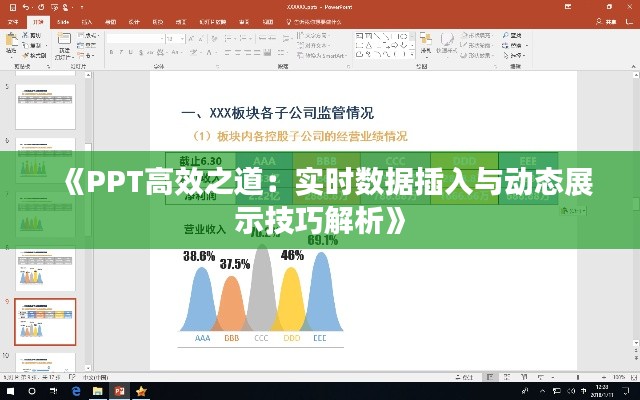640x400 pixels.
Task: Open the File tab
Action: 13,22
